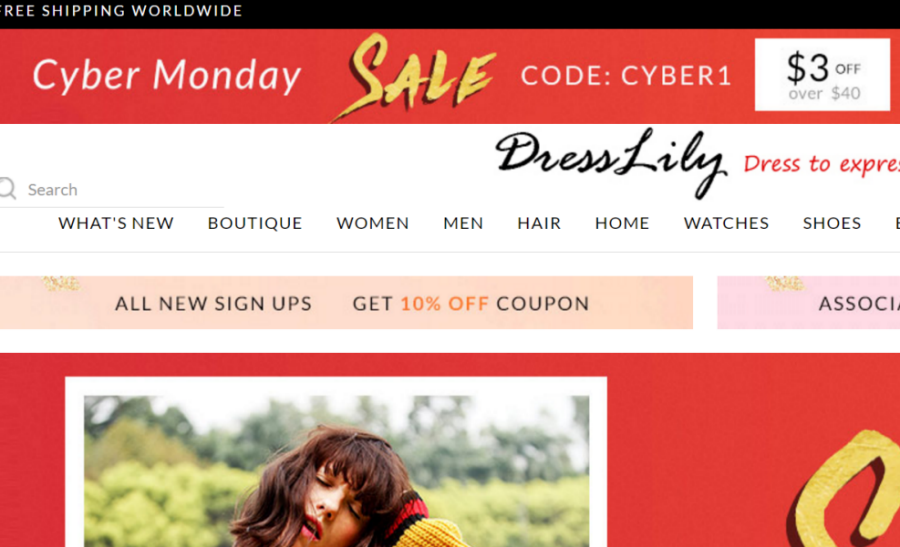Open the new sign ups 10% OFF coupon banner
Image resolution: width=900 pixels, height=547 pixels.
point(346,302)
